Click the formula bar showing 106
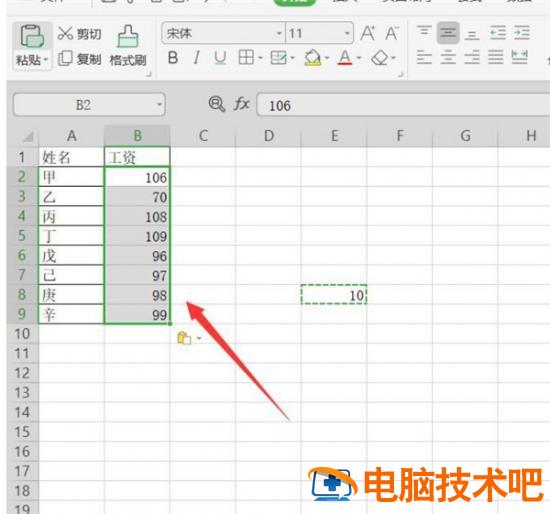550x514 pixels. tap(403, 105)
